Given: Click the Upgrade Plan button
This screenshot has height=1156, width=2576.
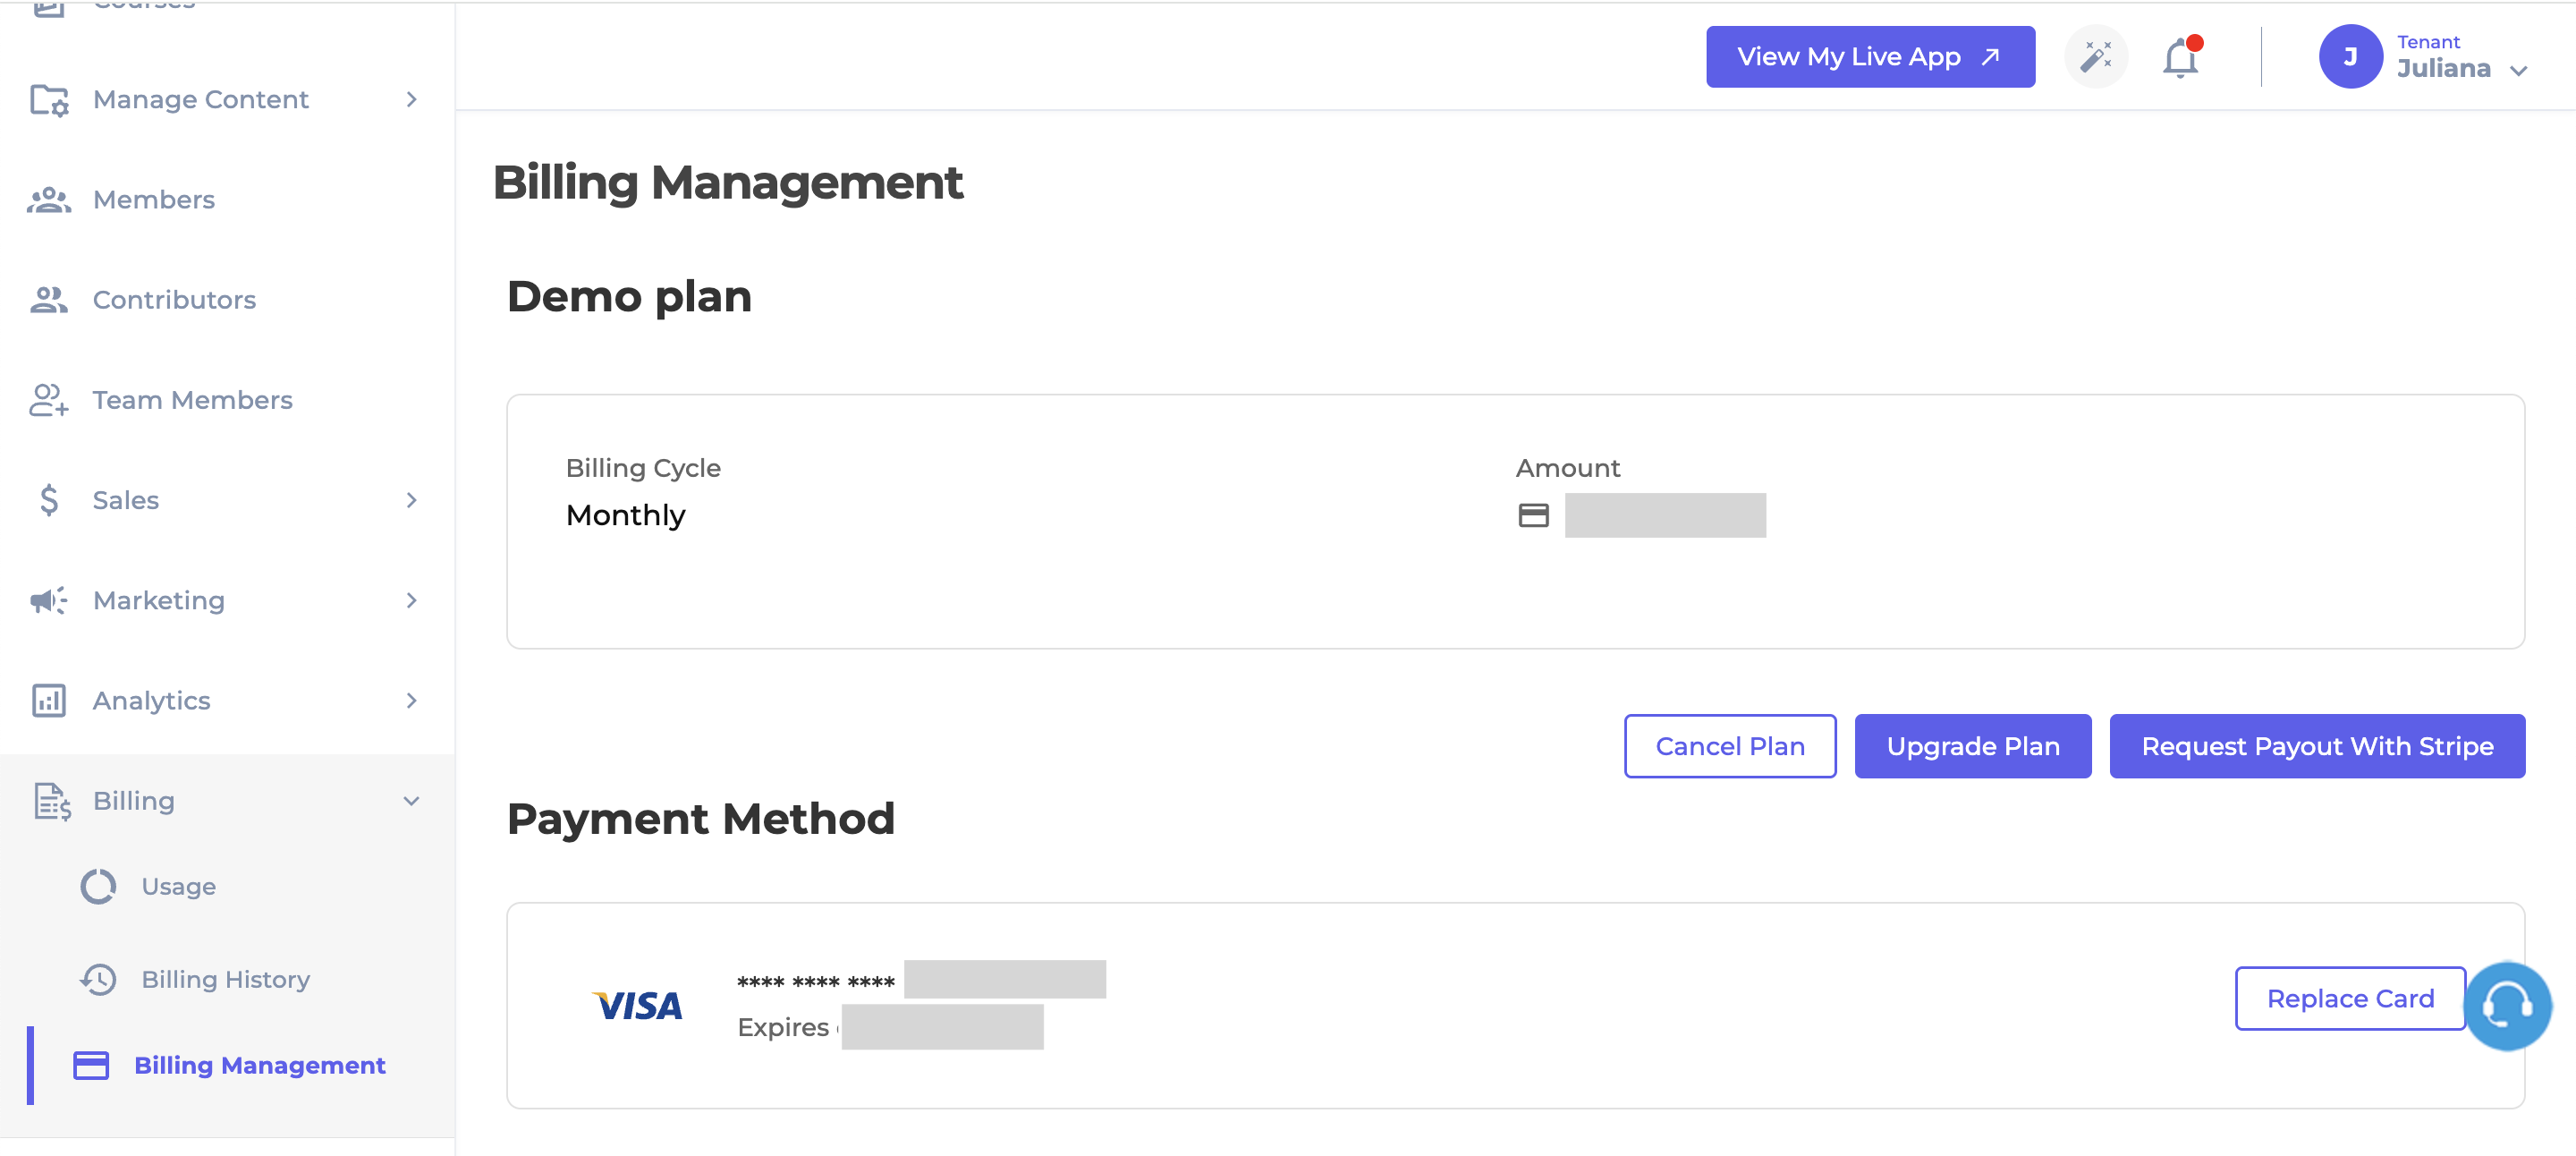Looking at the screenshot, I should [x=1972, y=746].
